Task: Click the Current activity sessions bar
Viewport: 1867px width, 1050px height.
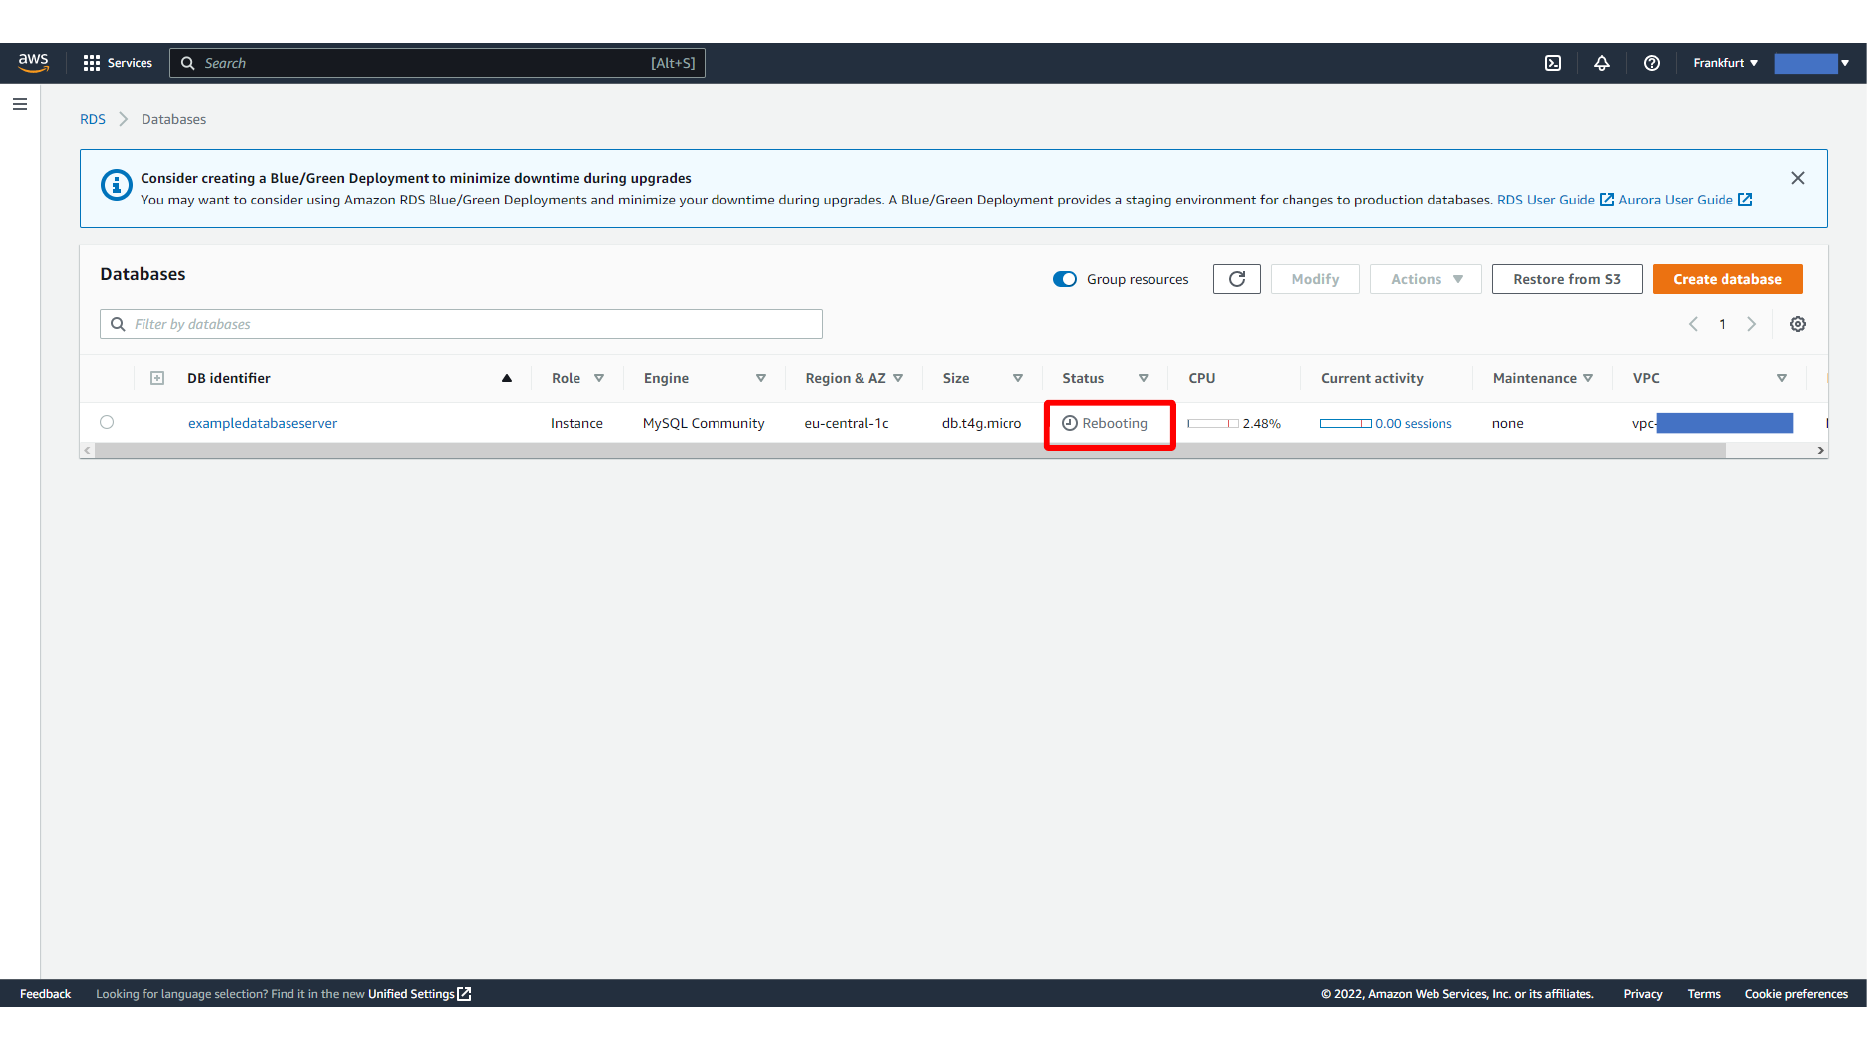Action: (1345, 424)
